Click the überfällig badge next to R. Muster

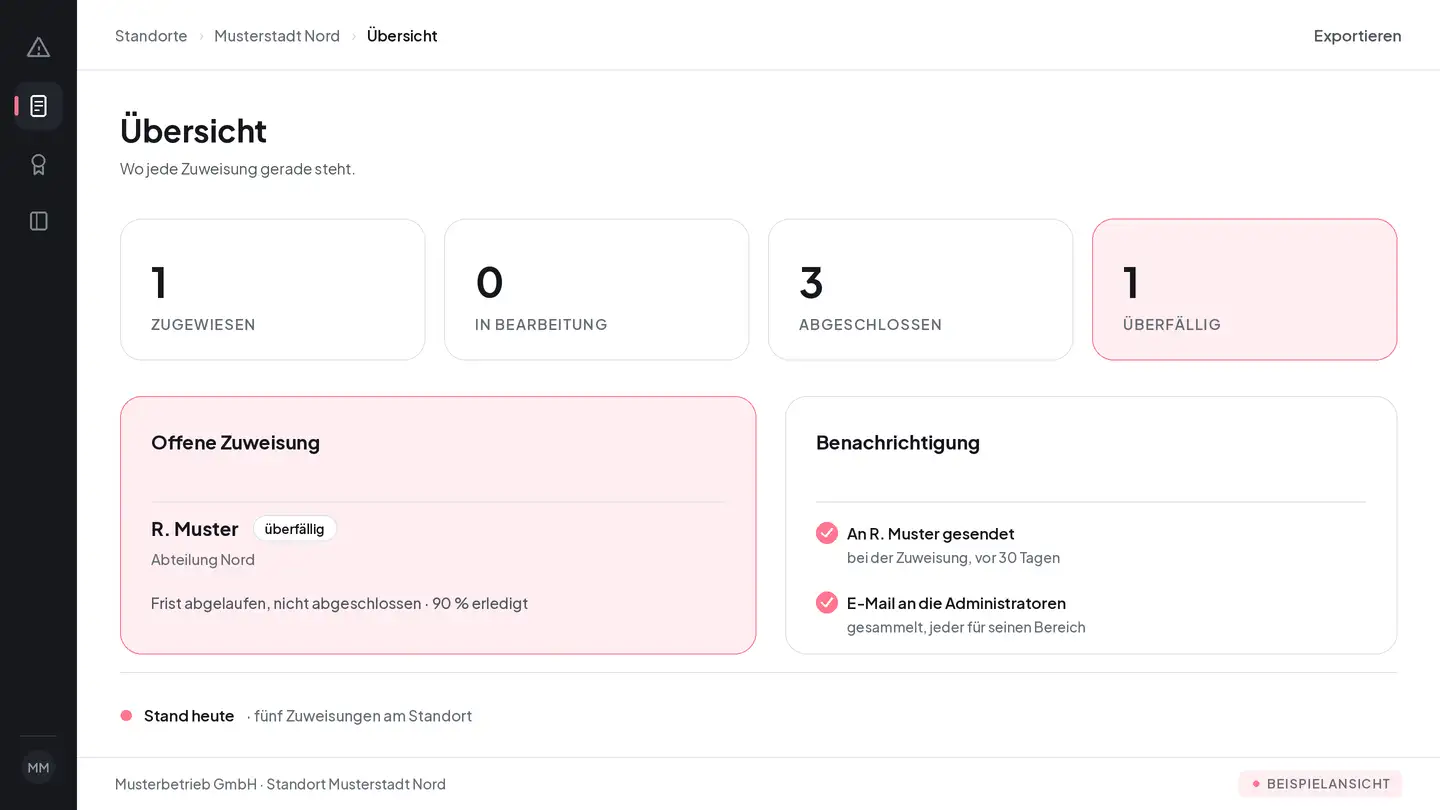click(x=295, y=529)
